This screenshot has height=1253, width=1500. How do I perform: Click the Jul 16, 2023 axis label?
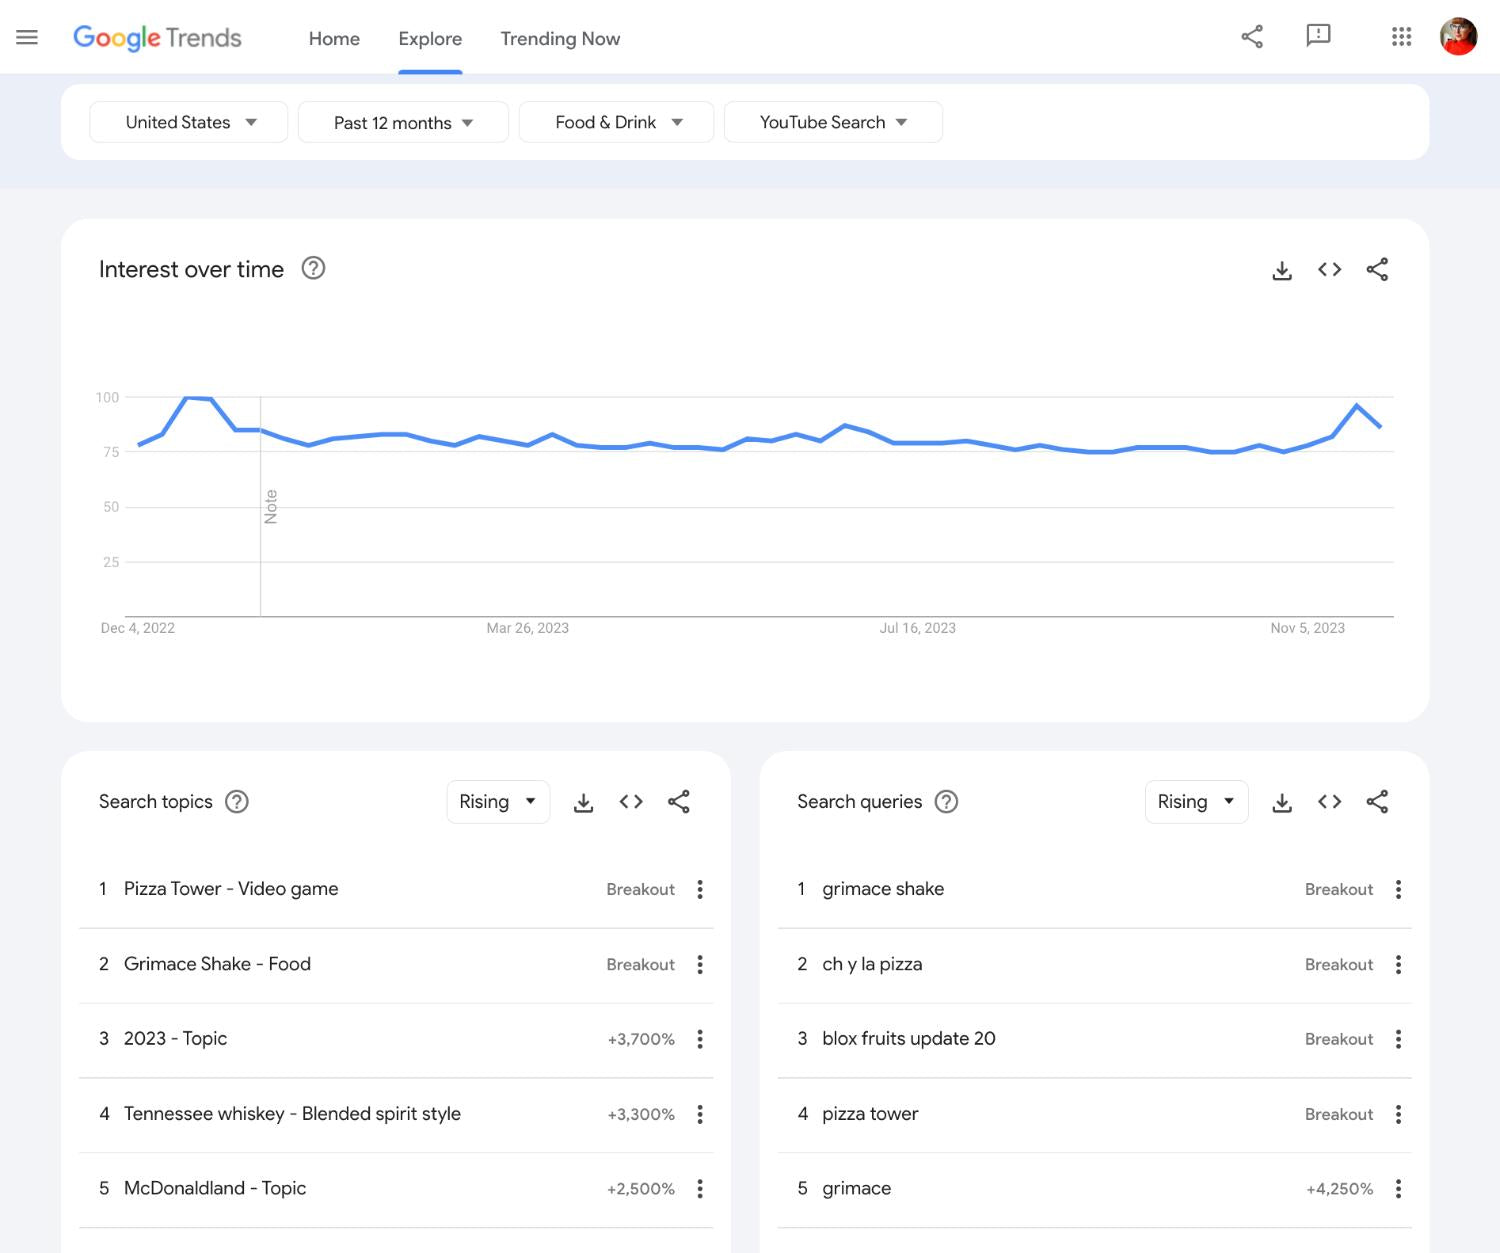pos(917,628)
